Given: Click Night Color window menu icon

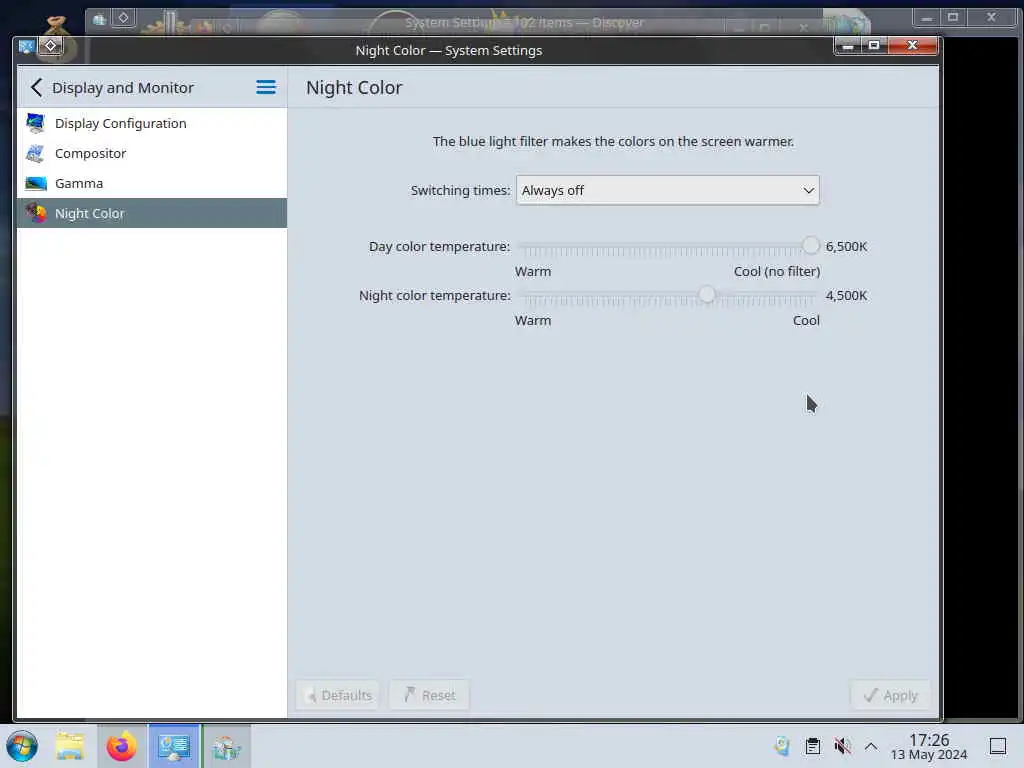Looking at the screenshot, I should [26, 46].
